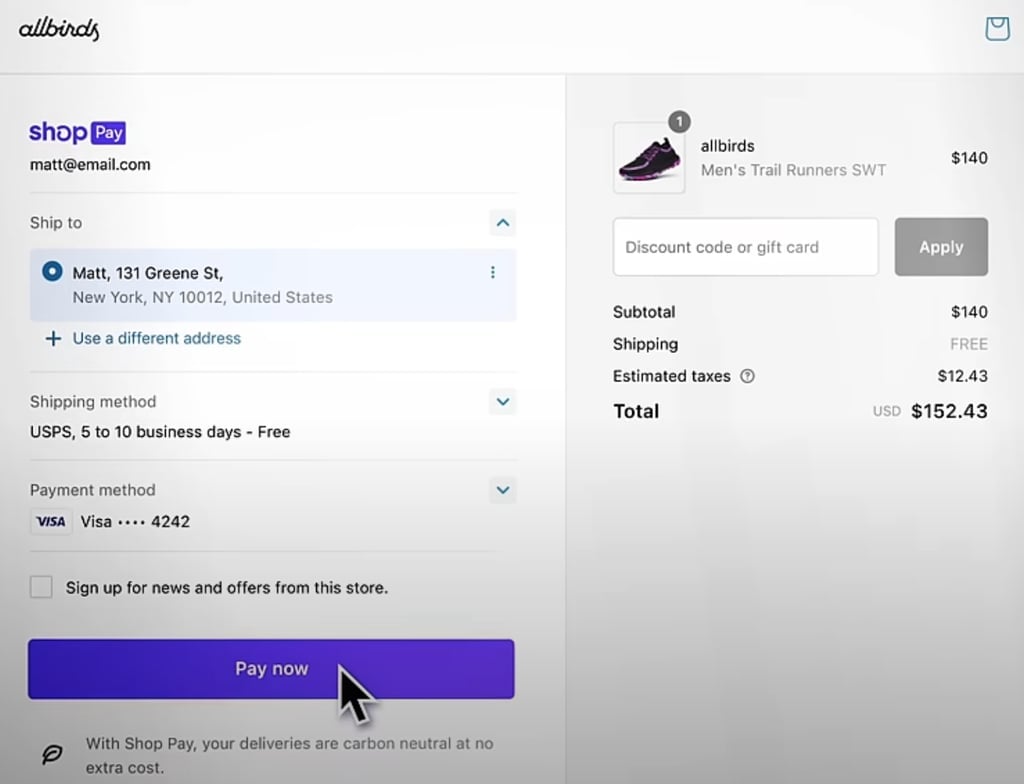Screen dimensions: 1024x784
Task: Click Men's Trail Runners SWT name
Action: [x=793, y=171]
